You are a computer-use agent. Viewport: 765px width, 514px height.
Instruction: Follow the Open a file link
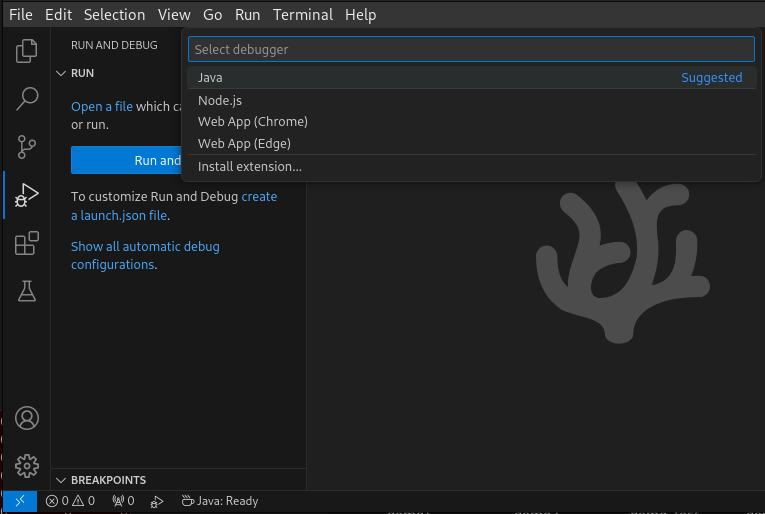[101, 106]
